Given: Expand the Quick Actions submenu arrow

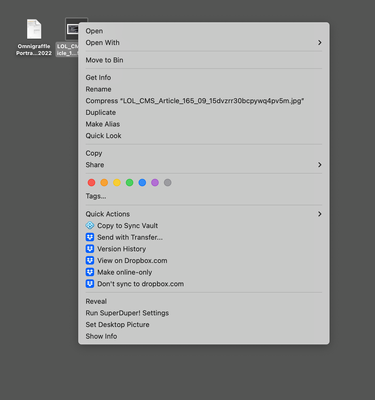Looking at the screenshot, I should click(320, 214).
